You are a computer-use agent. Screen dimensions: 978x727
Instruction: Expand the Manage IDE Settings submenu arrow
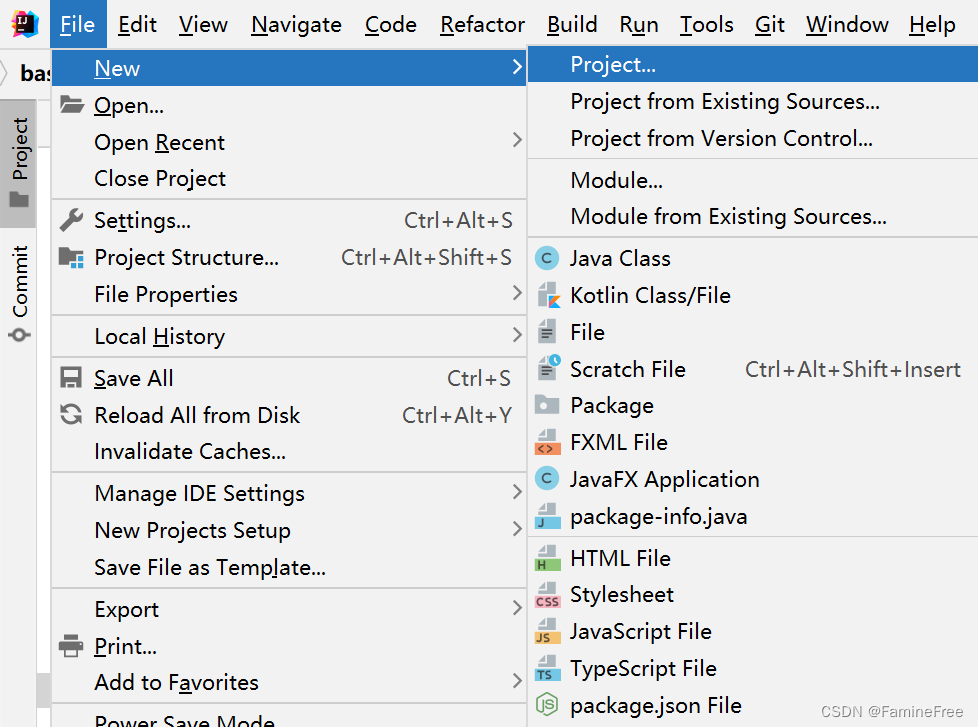[x=516, y=492]
